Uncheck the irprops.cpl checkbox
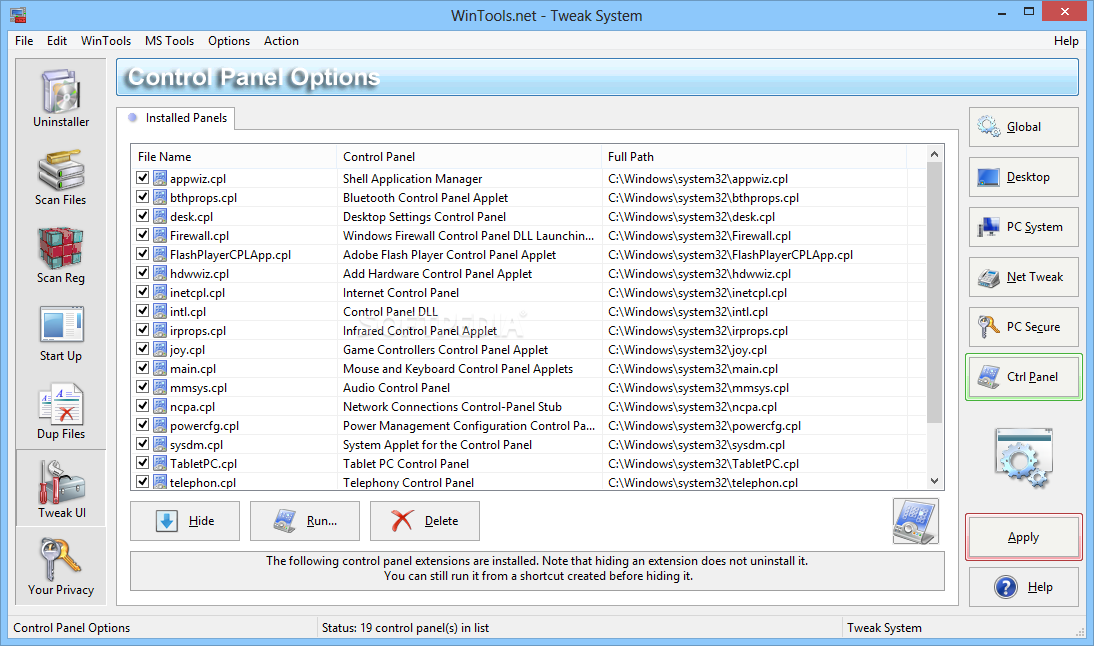Screen dimensions: 1094x646 (143, 331)
